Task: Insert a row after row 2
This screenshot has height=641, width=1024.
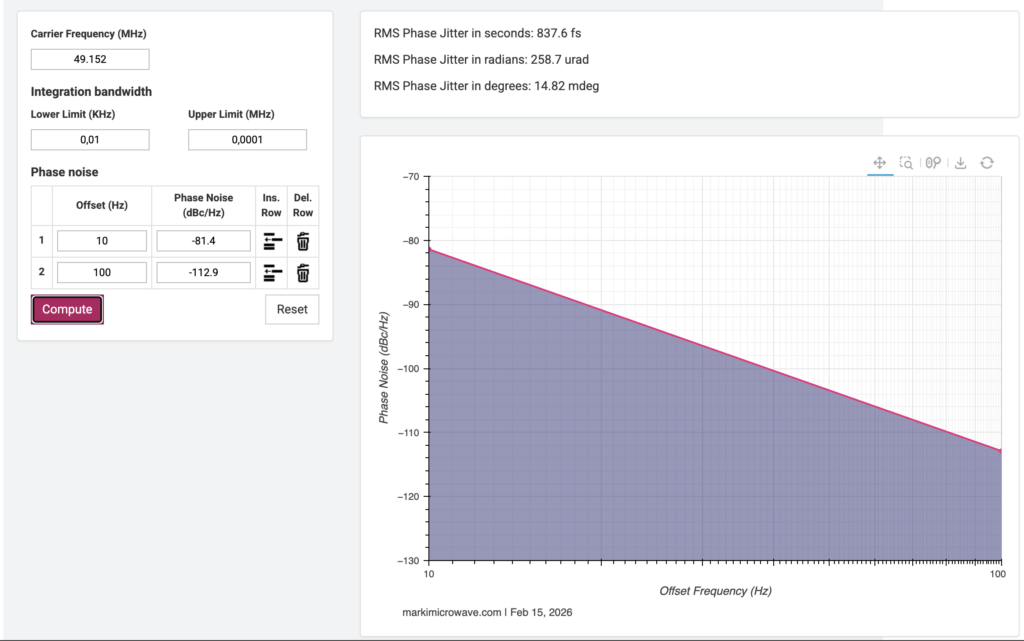Action: point(272,272)
